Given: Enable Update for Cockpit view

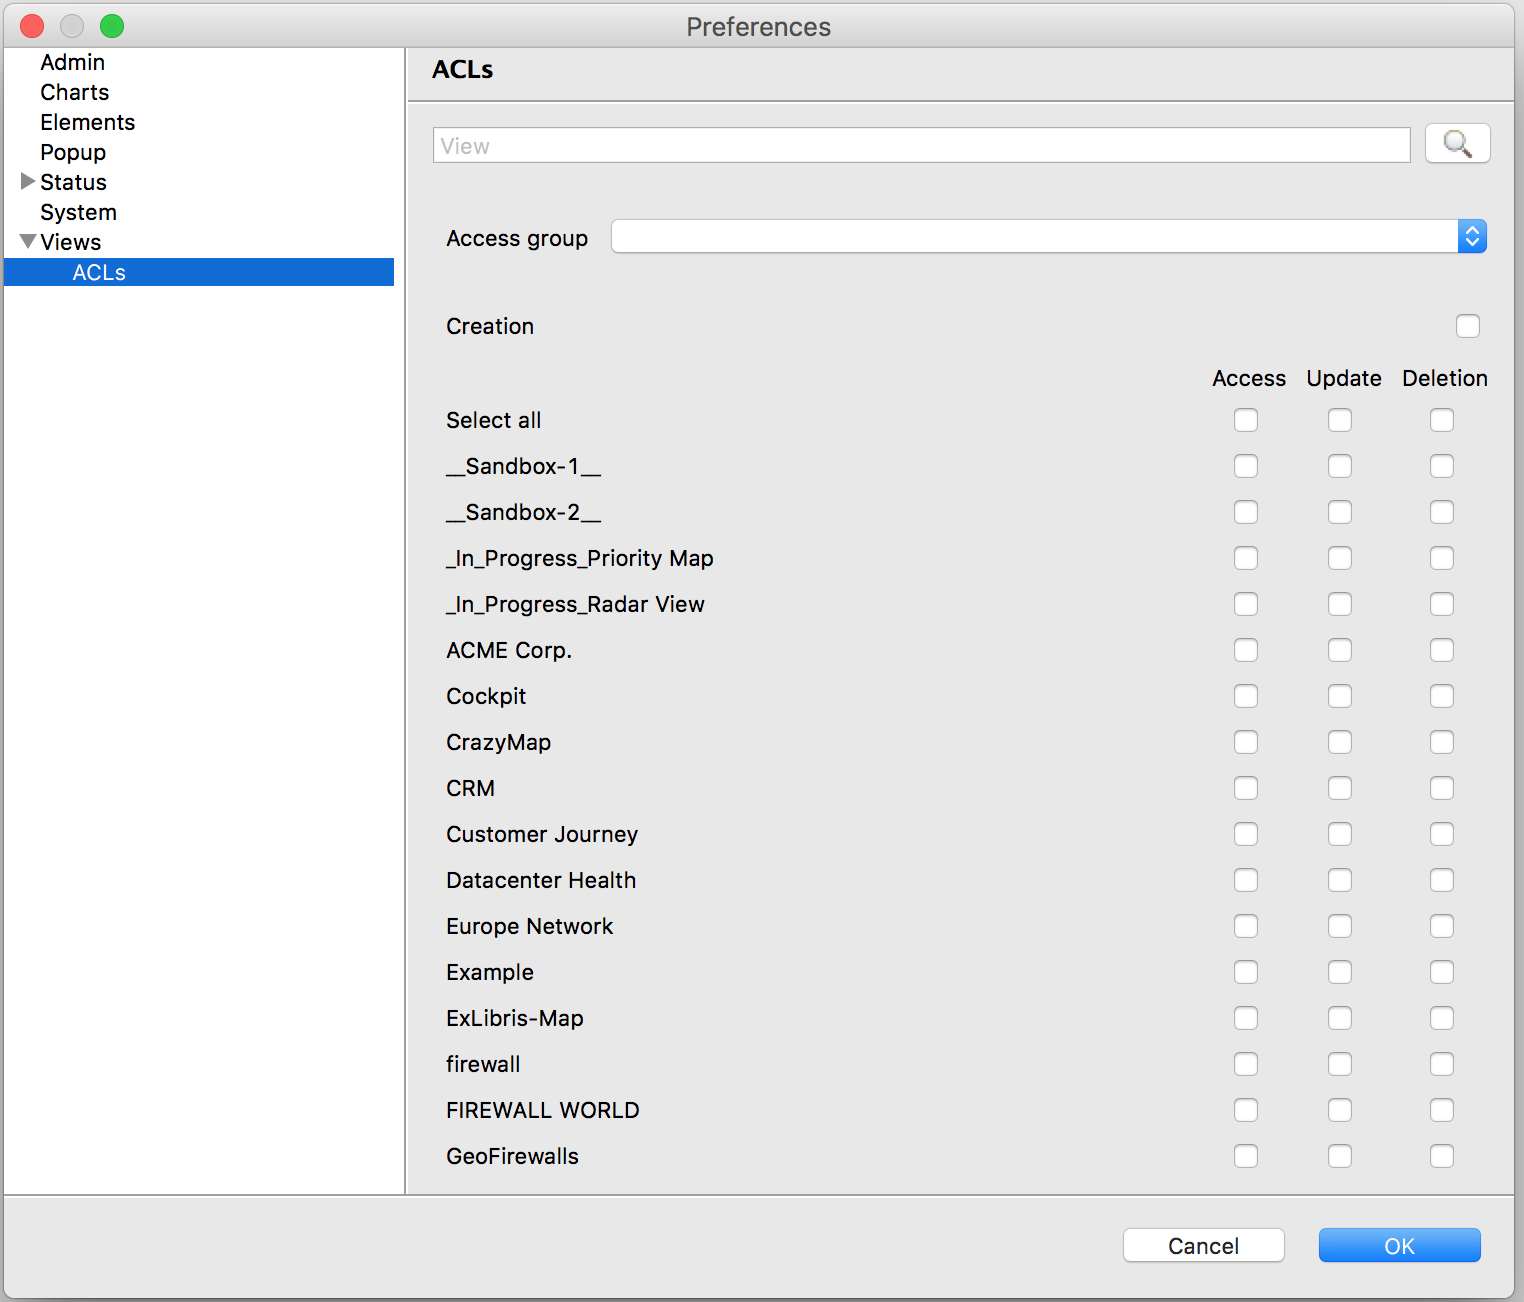Looking at the screenshot, I should 1339,696.
